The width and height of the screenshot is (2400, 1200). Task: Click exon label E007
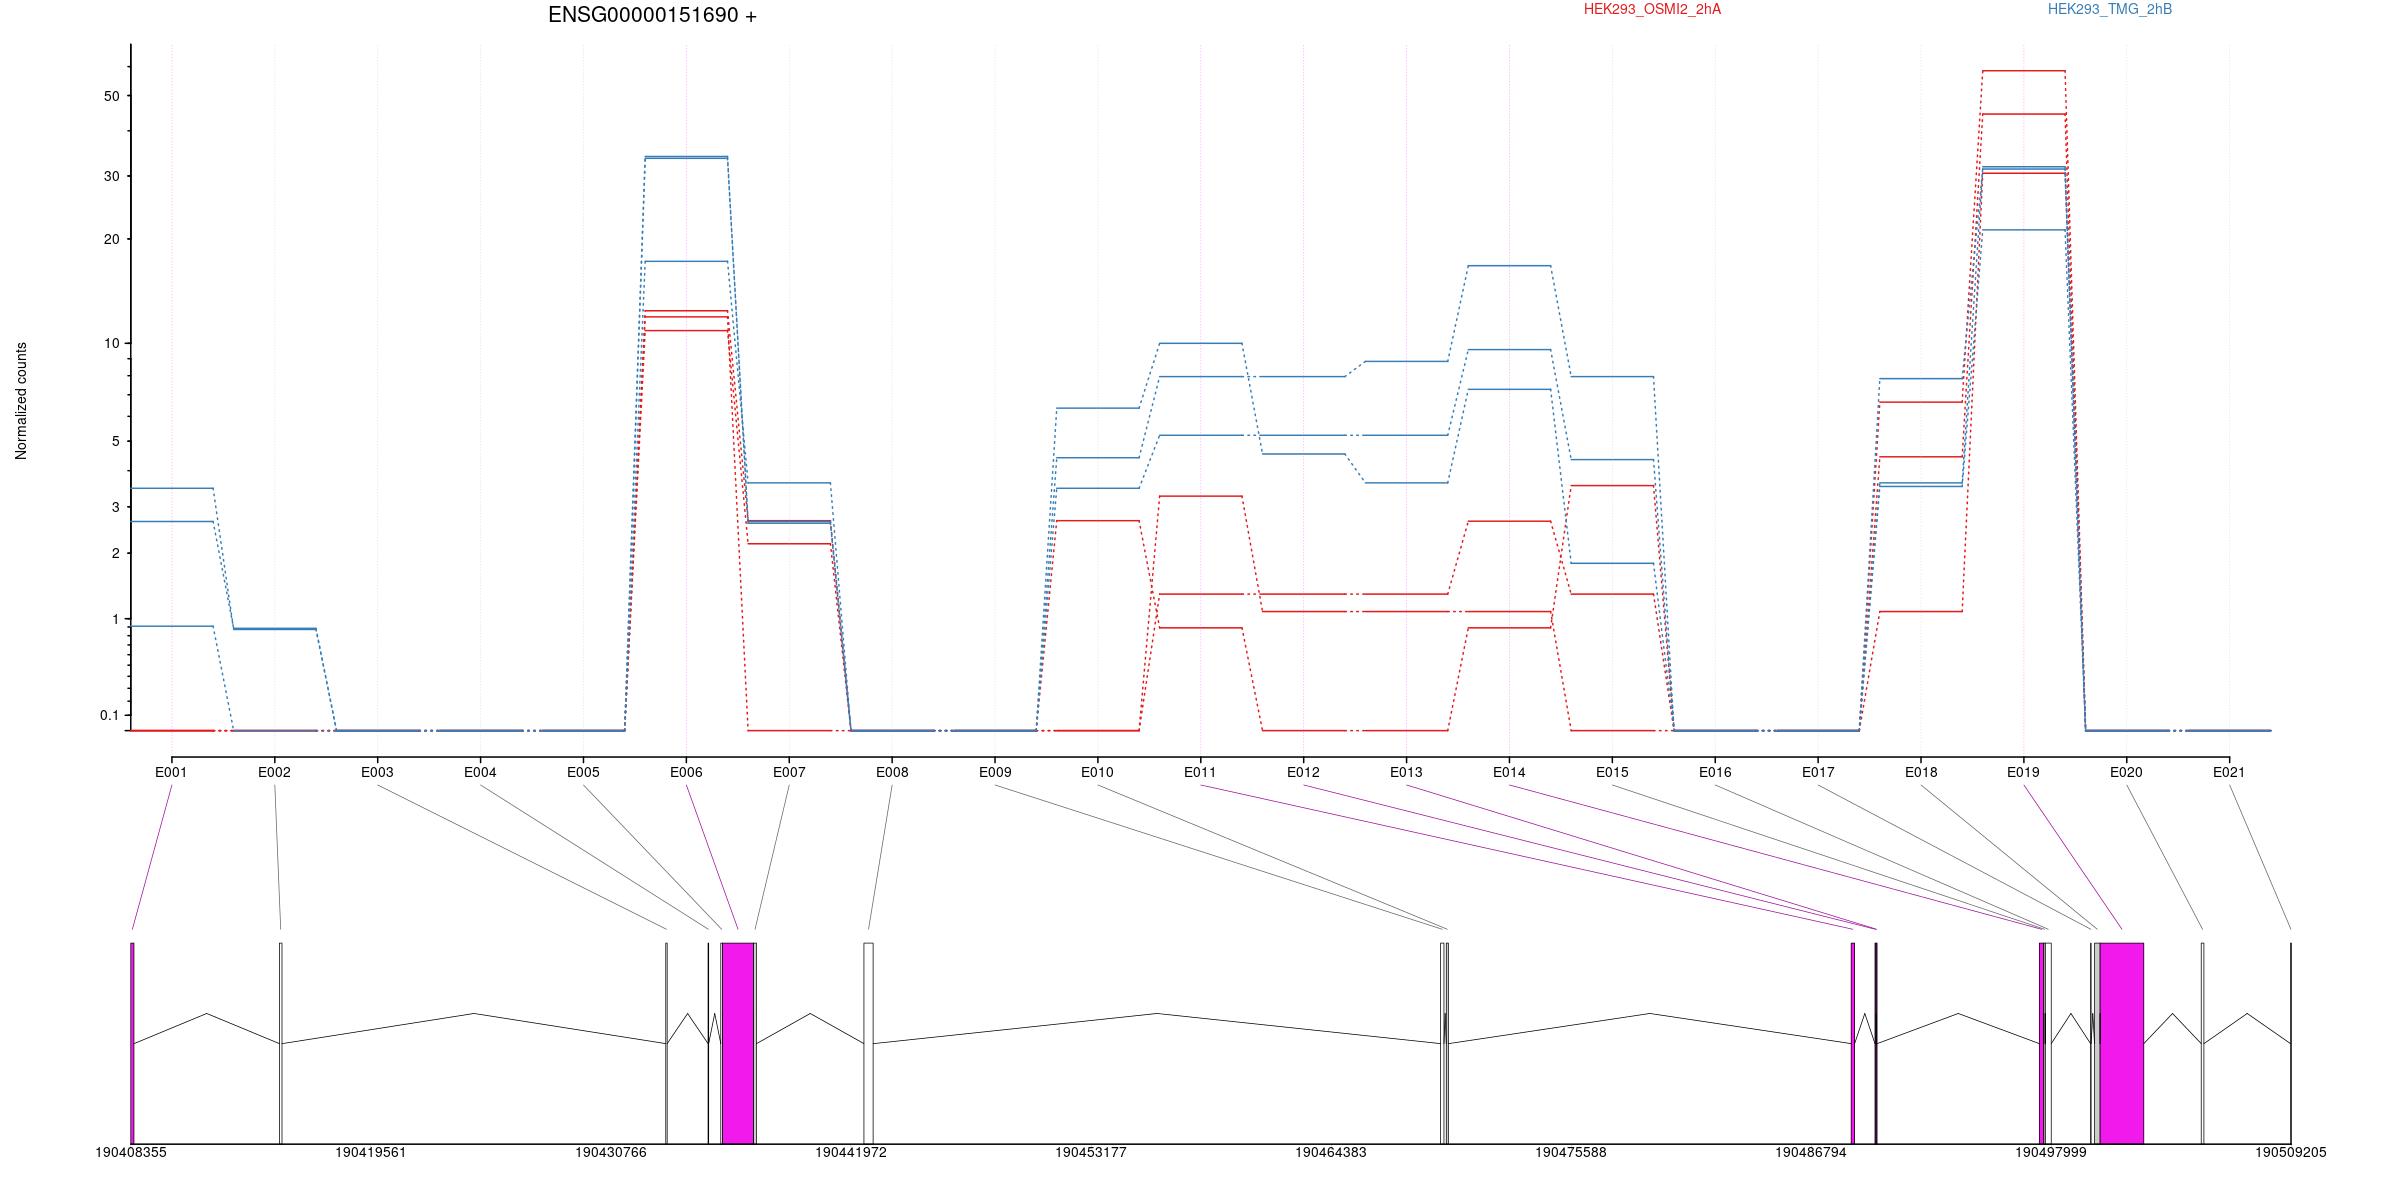pos(789,772)
